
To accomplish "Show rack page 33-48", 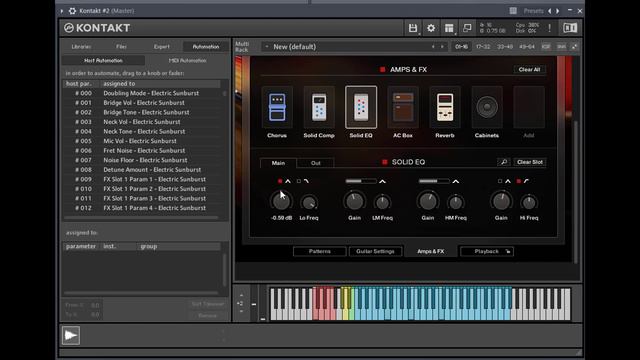I will pyautogui.click(x=505, y=47).
